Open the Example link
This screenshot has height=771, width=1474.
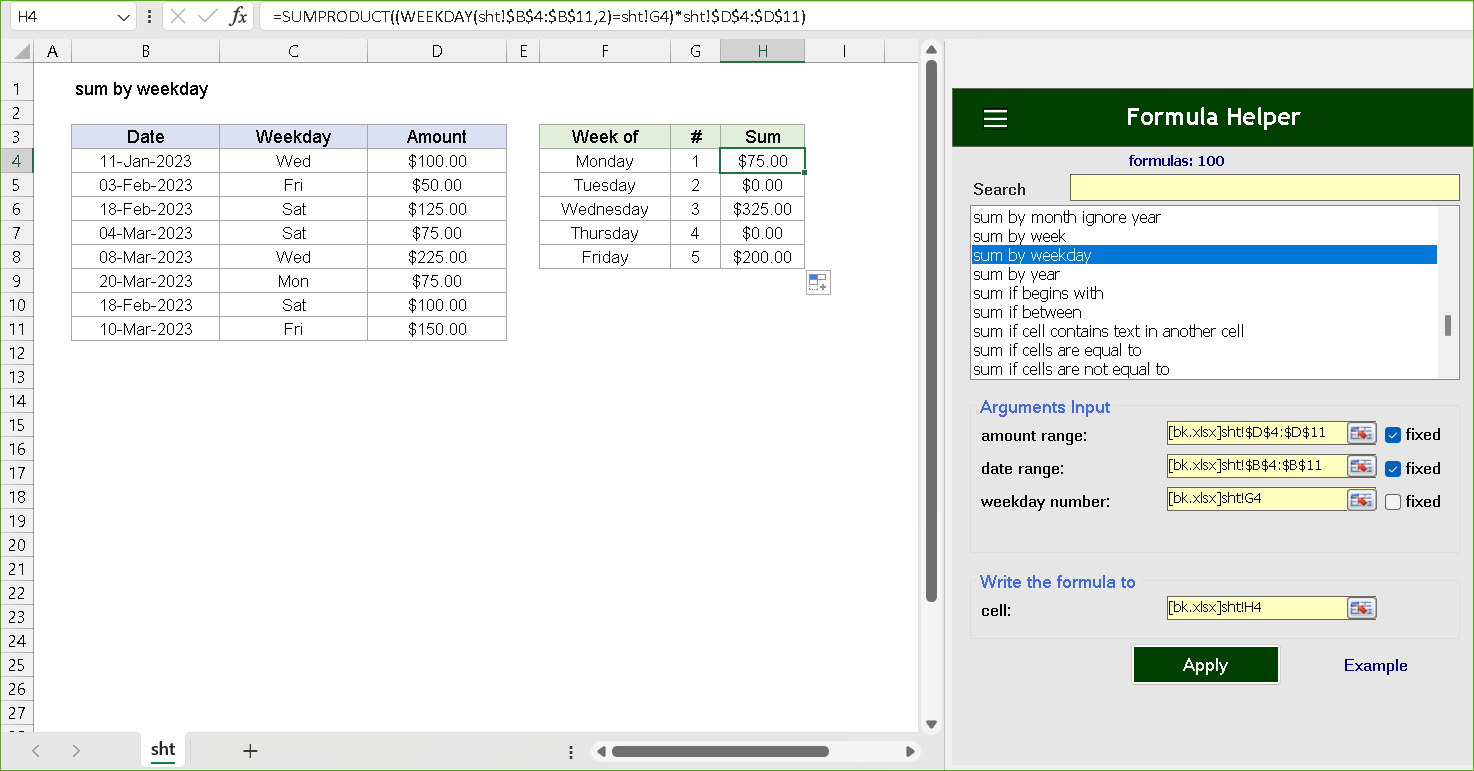1375,666
